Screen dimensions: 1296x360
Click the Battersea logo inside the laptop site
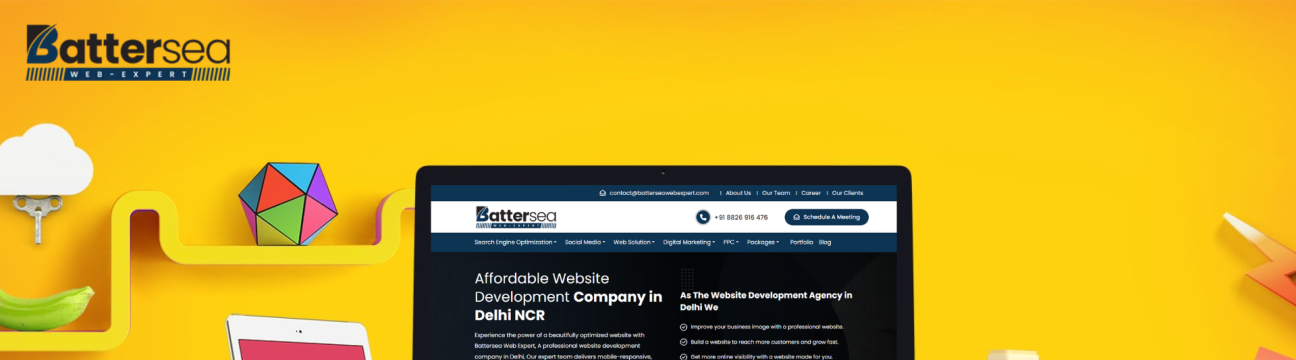point(516,216)
